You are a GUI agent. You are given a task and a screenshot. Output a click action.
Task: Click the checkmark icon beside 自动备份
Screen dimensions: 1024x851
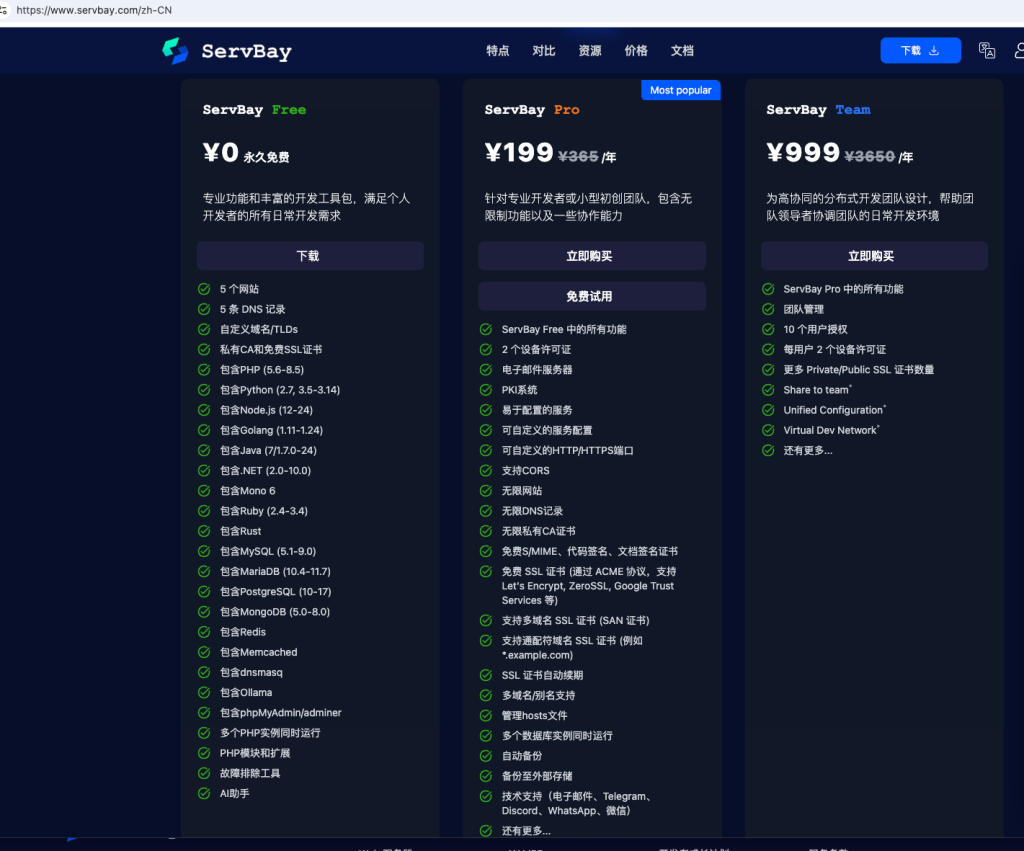click(486, 756)
